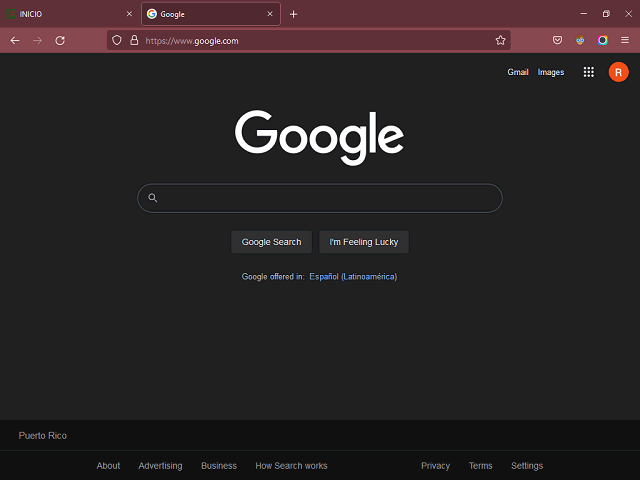Screen dimensions: 640x480
Task: Open How Search works link
Action: 291,466
